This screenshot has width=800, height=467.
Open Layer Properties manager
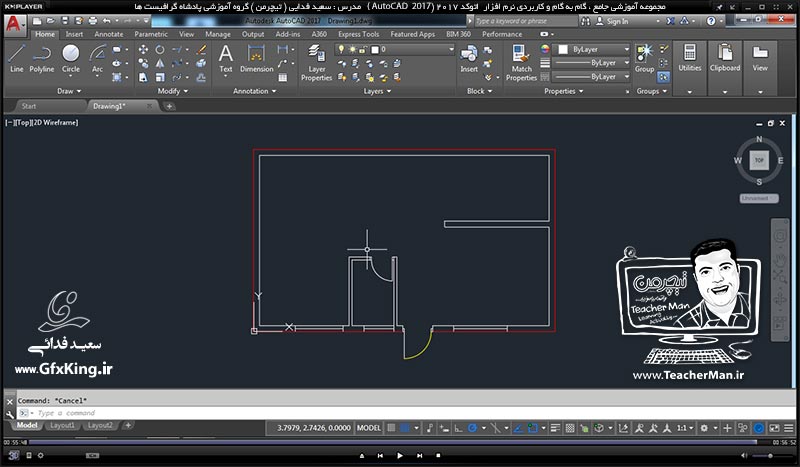pyautogui.click(x=316, y=62)
